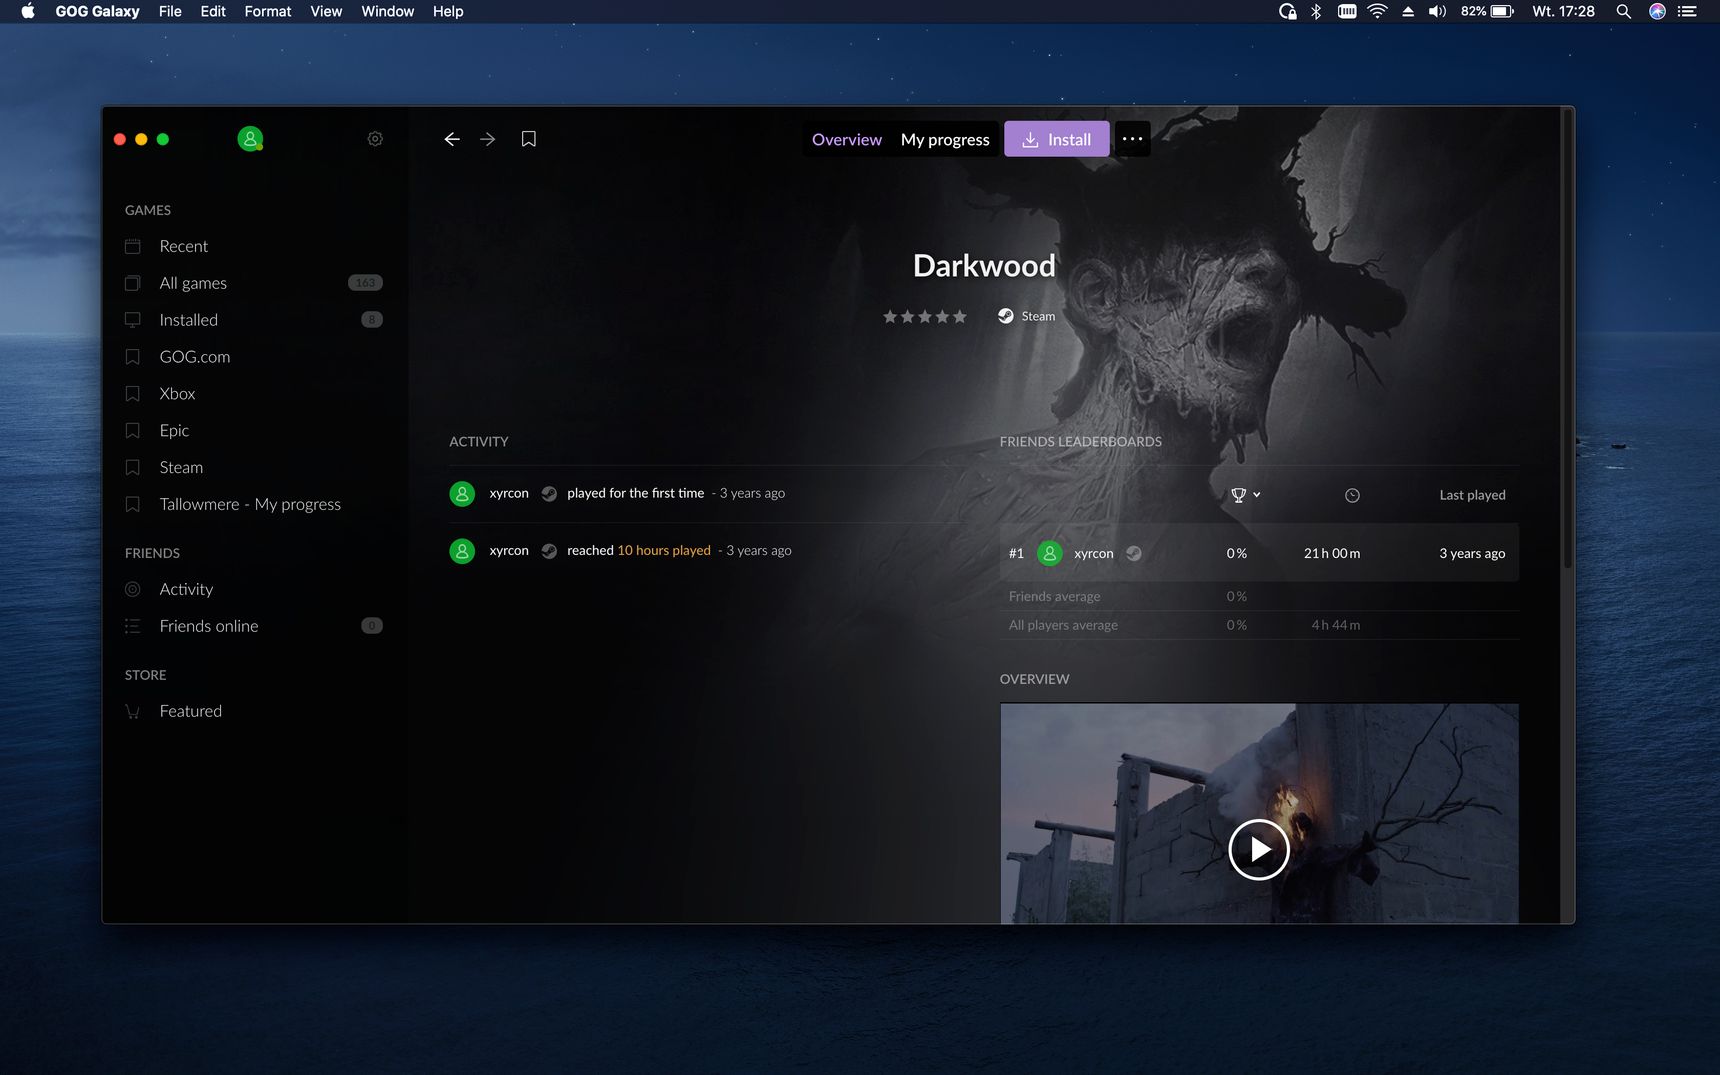This screenshot has height=1075, width=1720.
Task: Play the Darkwood overview trailer
Action: coord(1258,850)
